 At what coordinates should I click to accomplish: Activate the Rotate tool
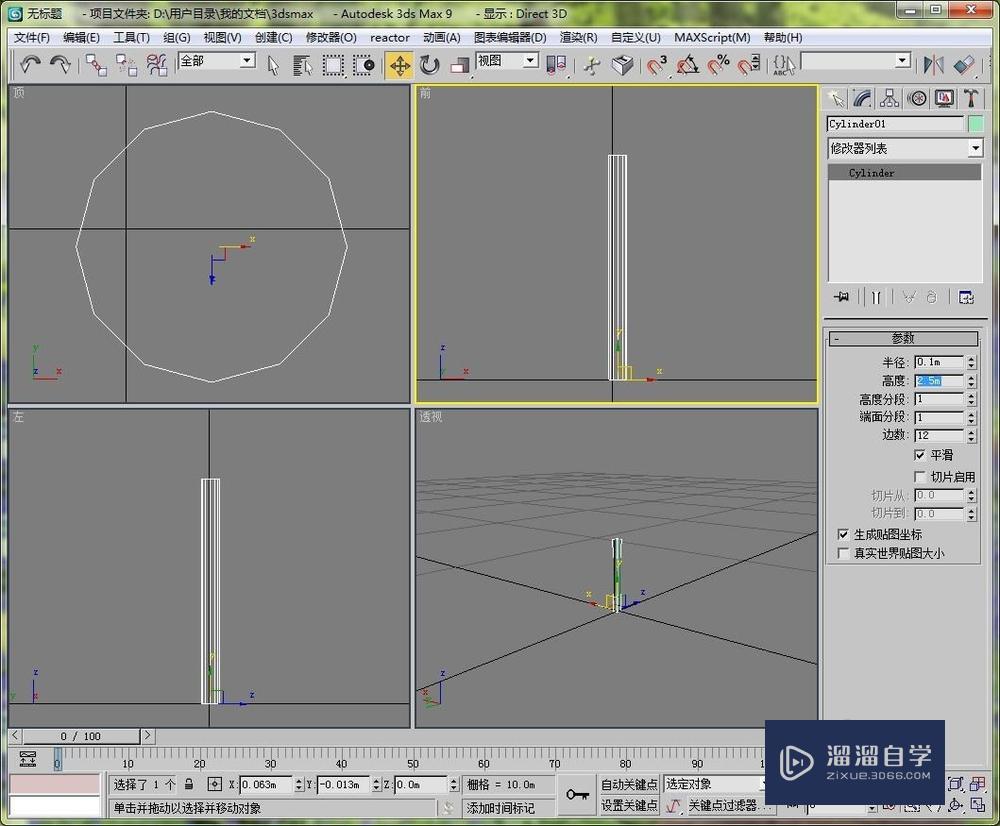pos(430,65)
